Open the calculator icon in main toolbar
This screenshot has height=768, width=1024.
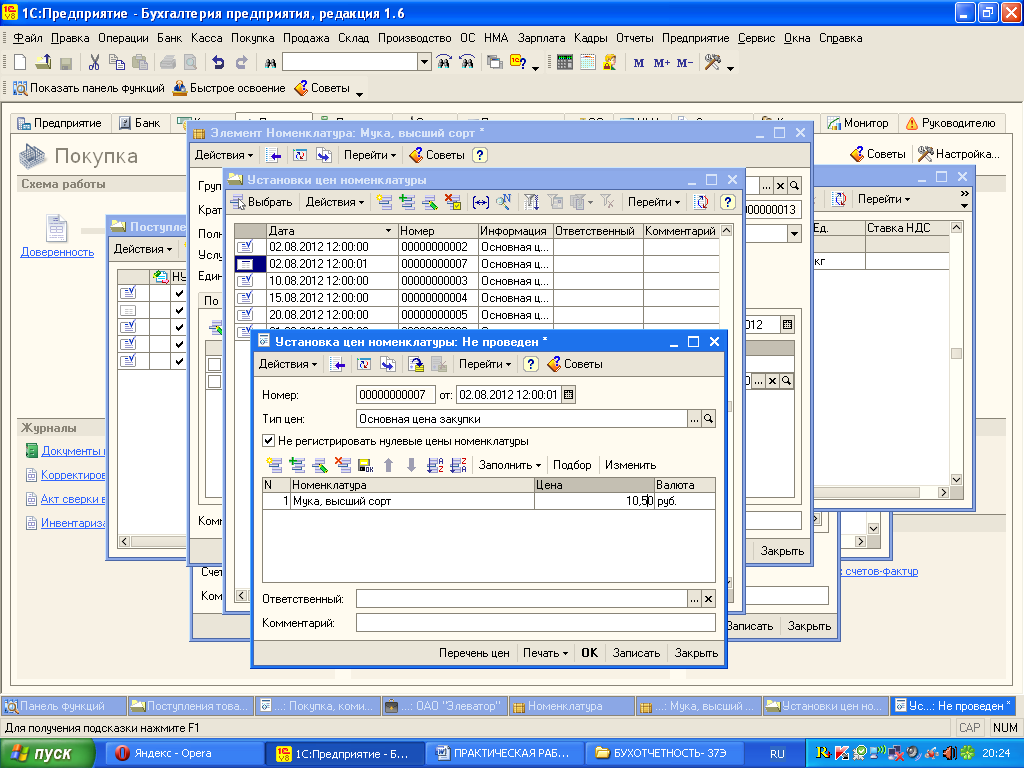pos(565,63)
